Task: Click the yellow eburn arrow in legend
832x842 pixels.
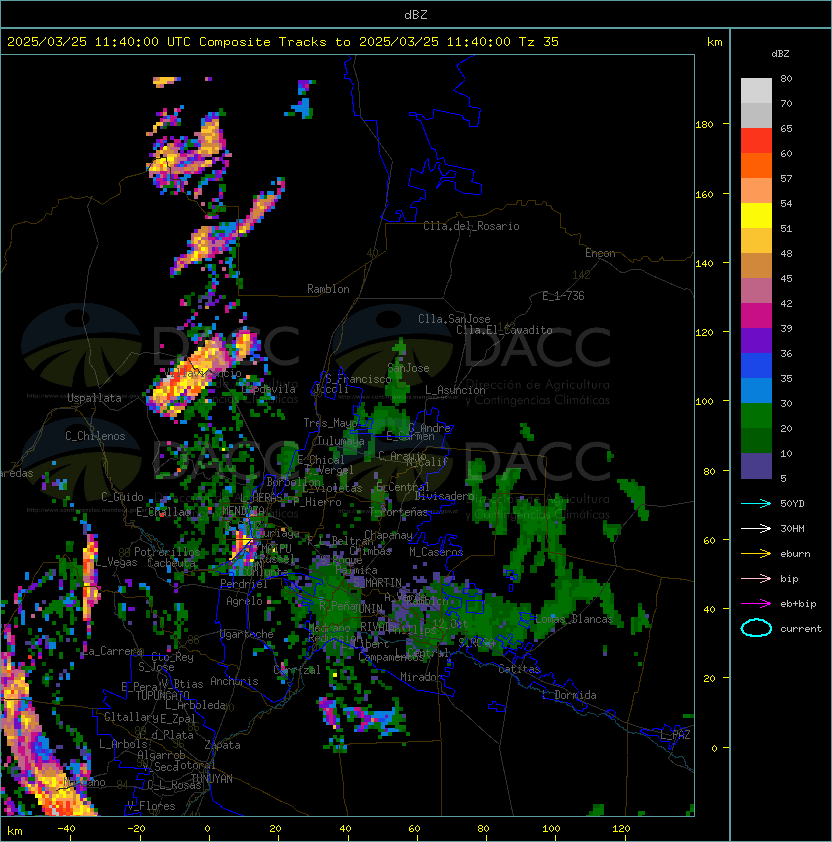Action: coord(756,554)
